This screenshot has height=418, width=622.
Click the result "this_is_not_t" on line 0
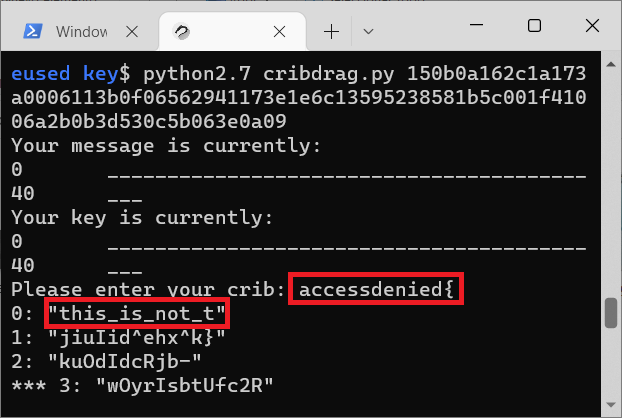(x=137, y=313)
